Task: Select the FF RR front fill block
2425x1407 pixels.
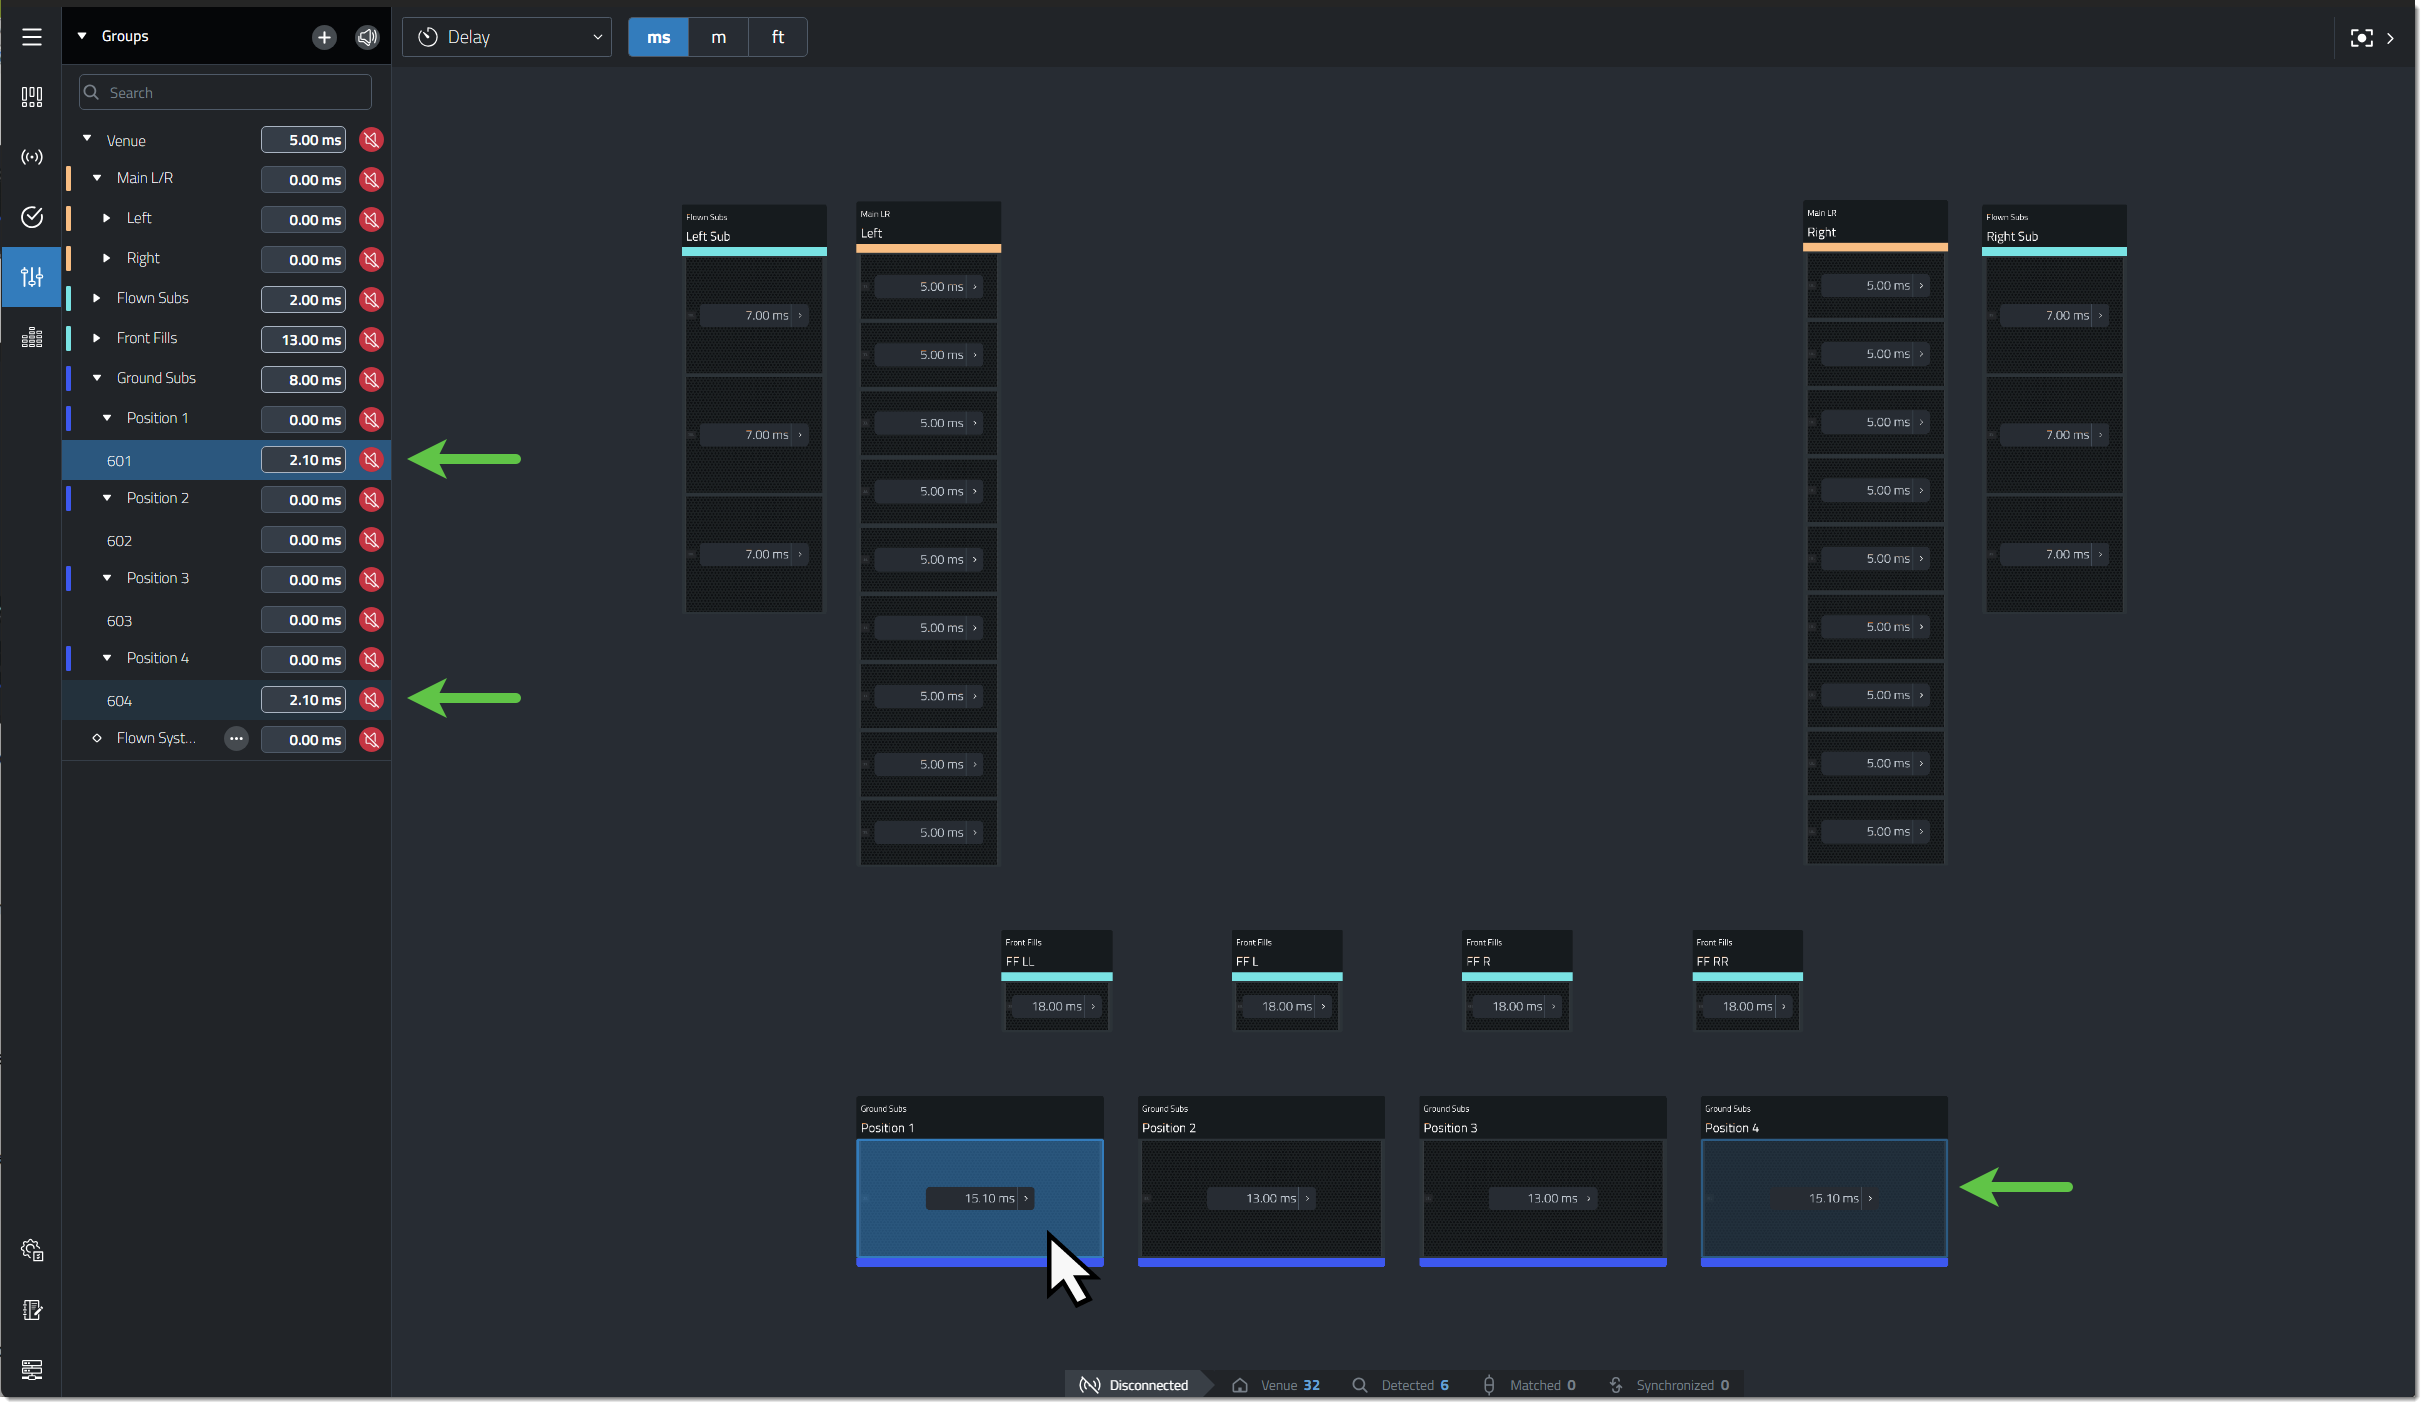Action: click(x=1747, y=1005)
